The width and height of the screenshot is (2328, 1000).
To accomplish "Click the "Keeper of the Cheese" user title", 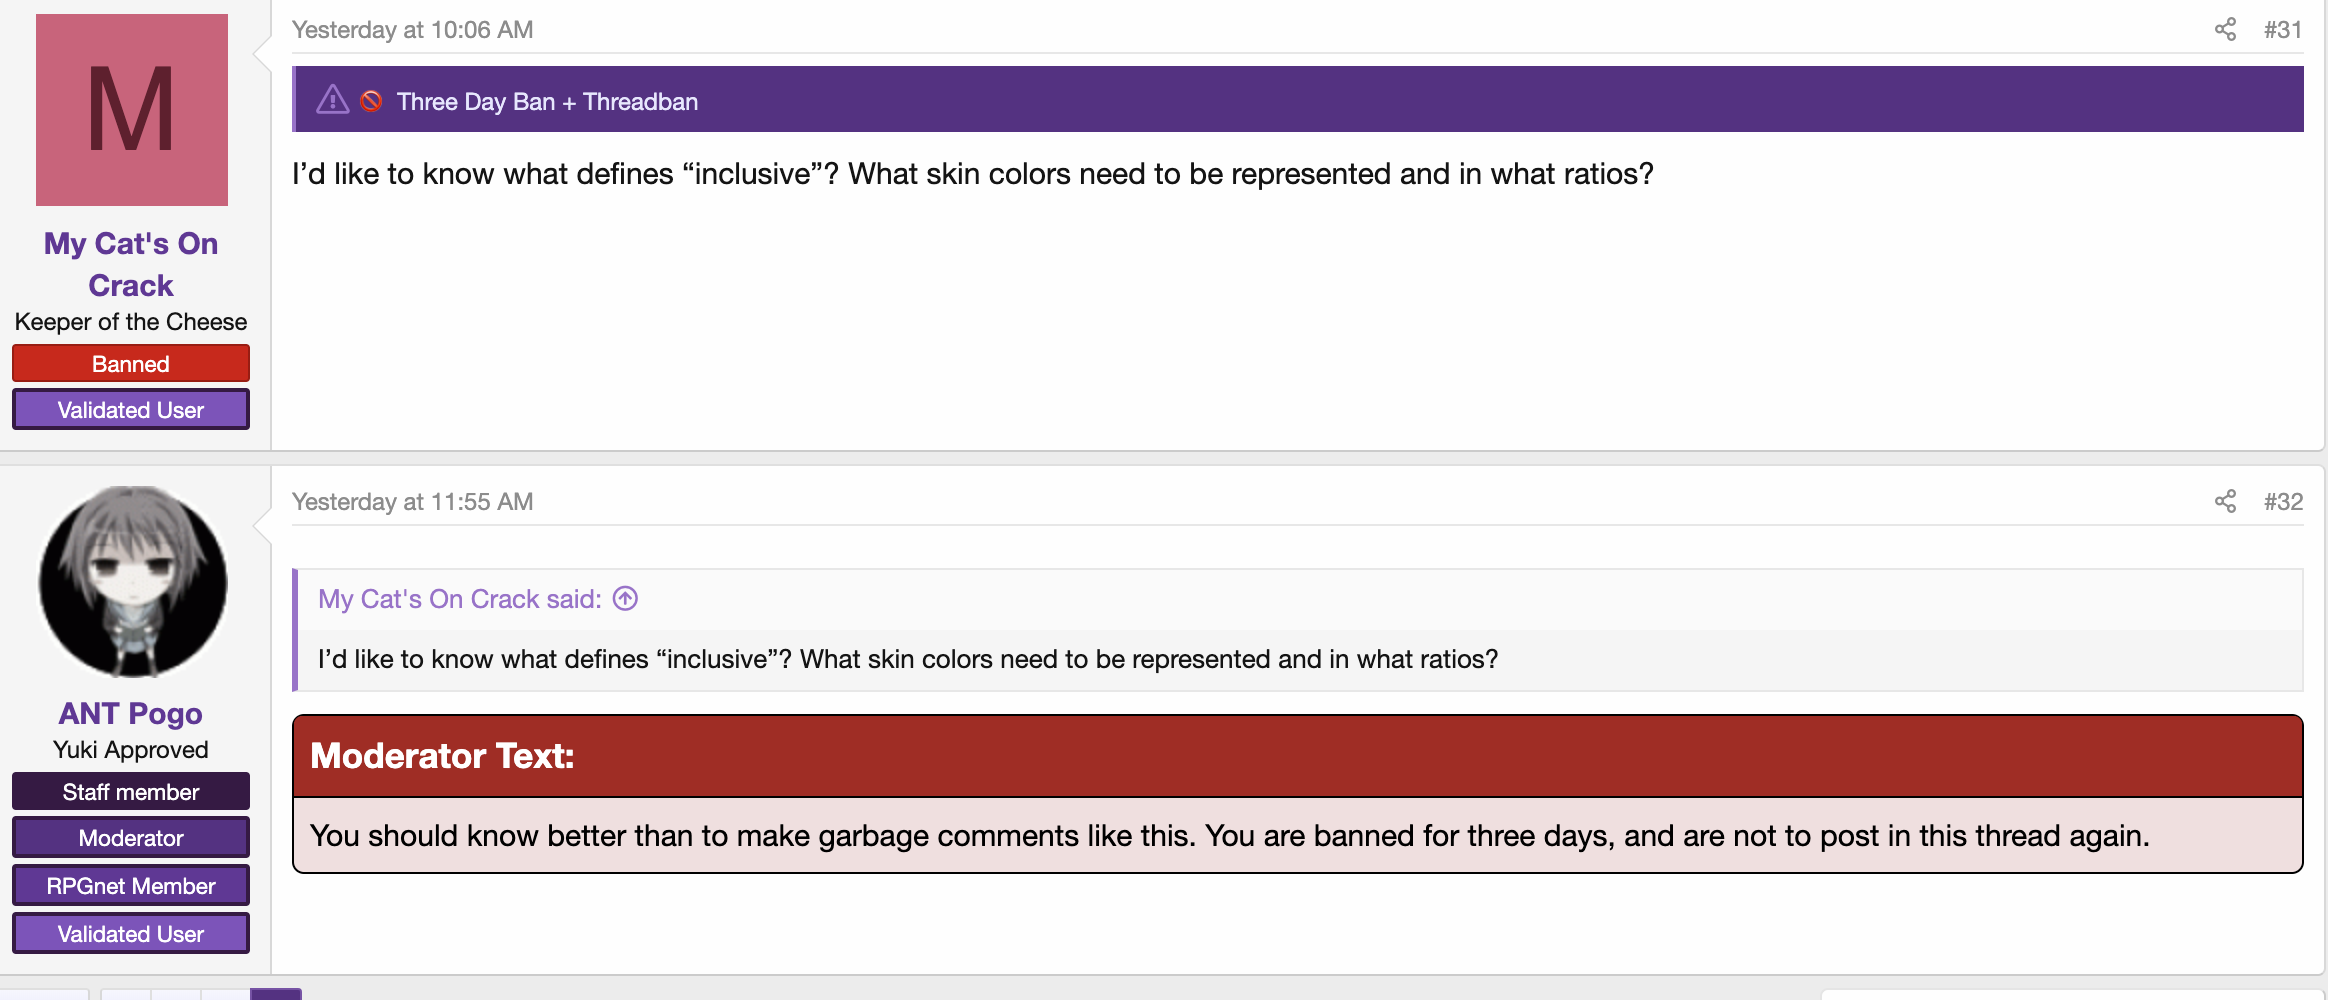I will click(x=131, y=322).
